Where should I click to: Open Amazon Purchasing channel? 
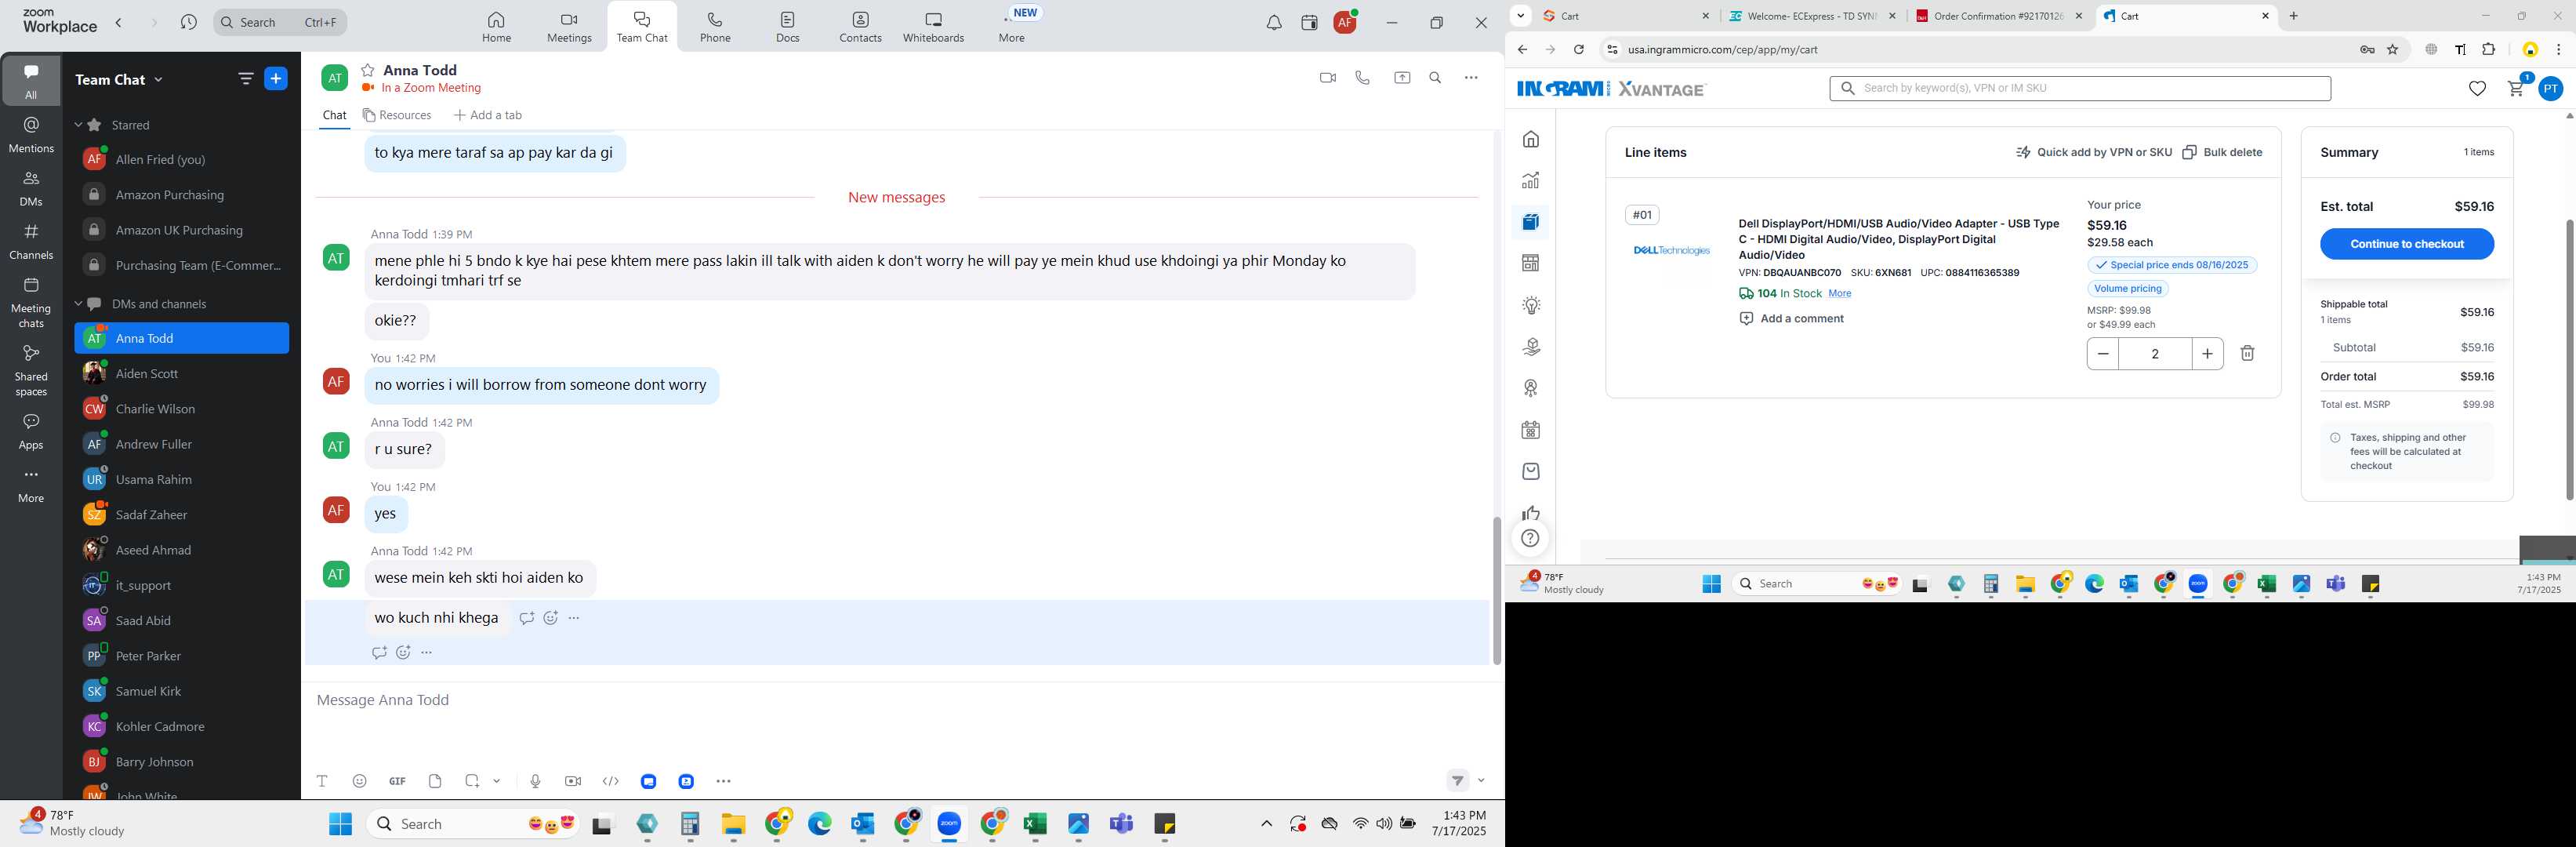click(x=181, y=195)
